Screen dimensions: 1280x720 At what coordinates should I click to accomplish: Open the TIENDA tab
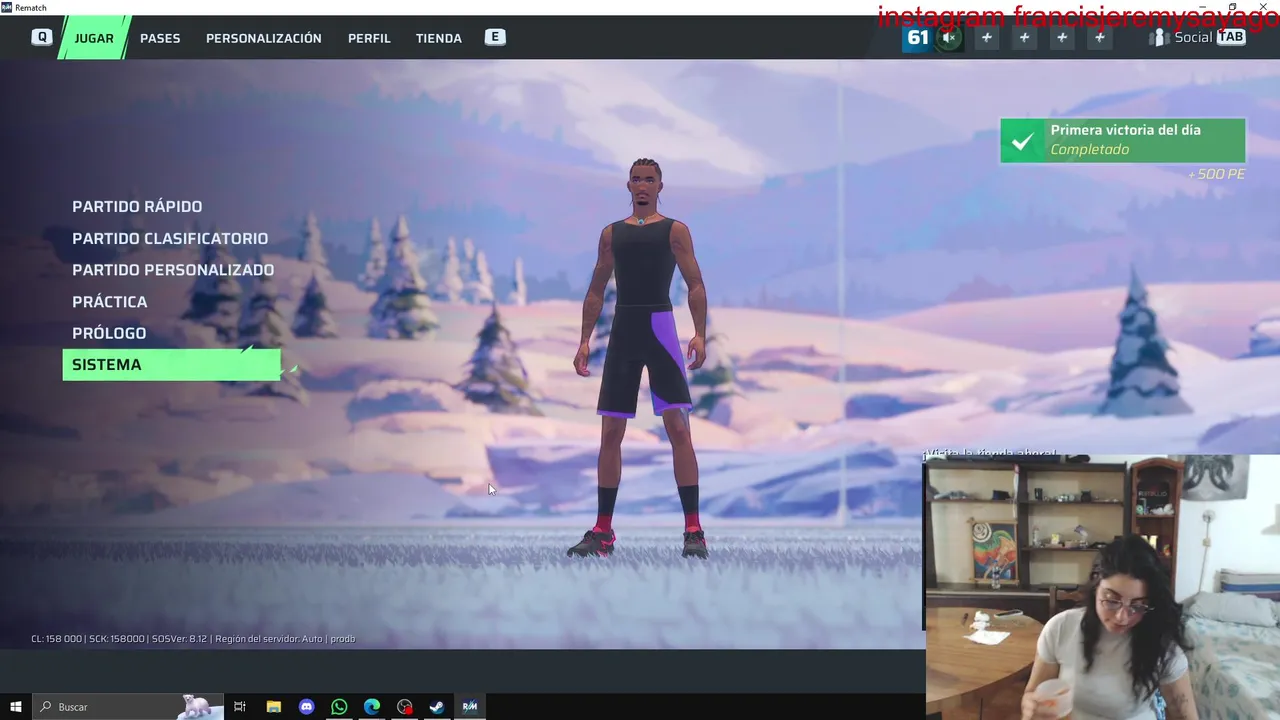click(439, 38)
